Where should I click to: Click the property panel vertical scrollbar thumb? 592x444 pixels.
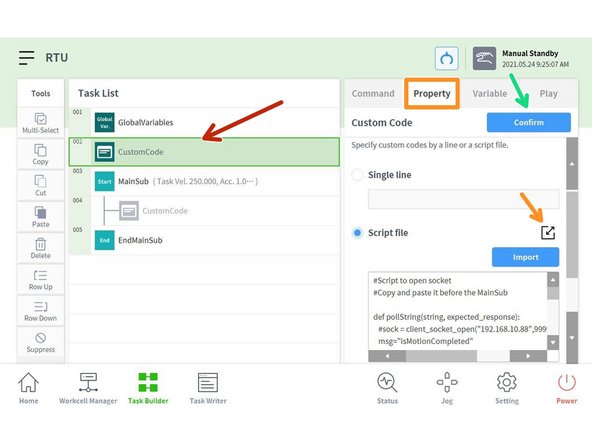[572, 234]
